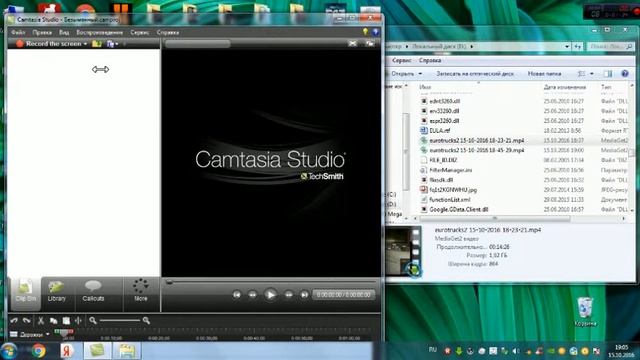Click the crop preview icon above the preview
640x360 pixels.
click(x=353, y=43)
